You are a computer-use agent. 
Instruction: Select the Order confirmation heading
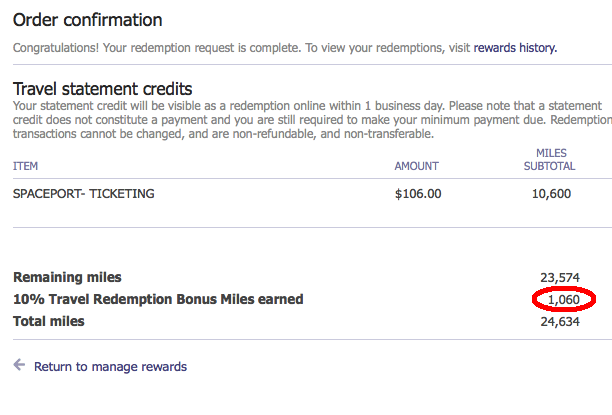coord(87,20)
